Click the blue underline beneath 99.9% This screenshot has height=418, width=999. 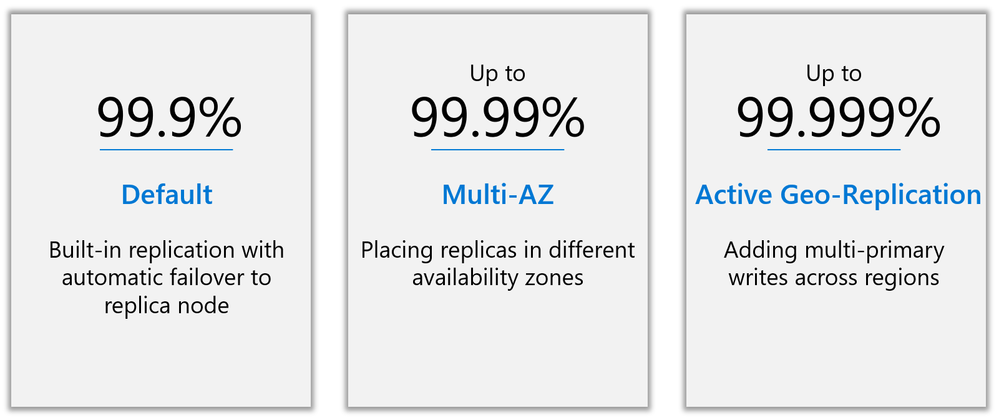[x=166, y=150]
